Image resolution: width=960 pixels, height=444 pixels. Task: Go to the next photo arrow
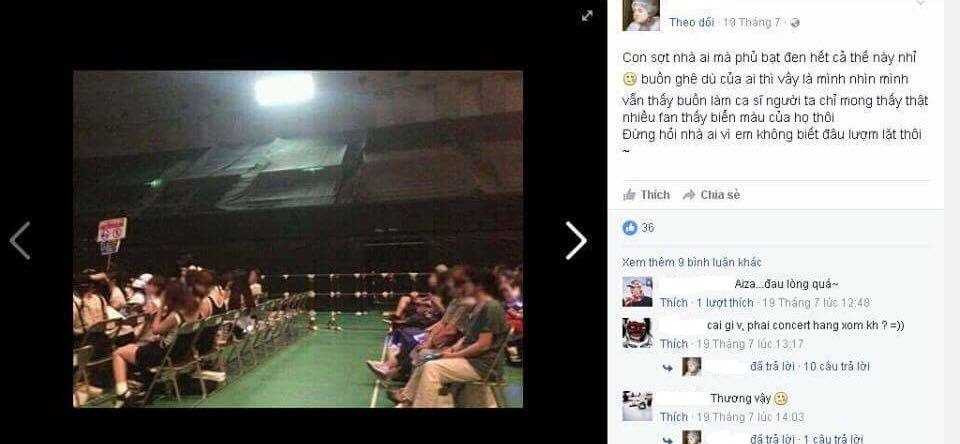[x=576, y=240]
